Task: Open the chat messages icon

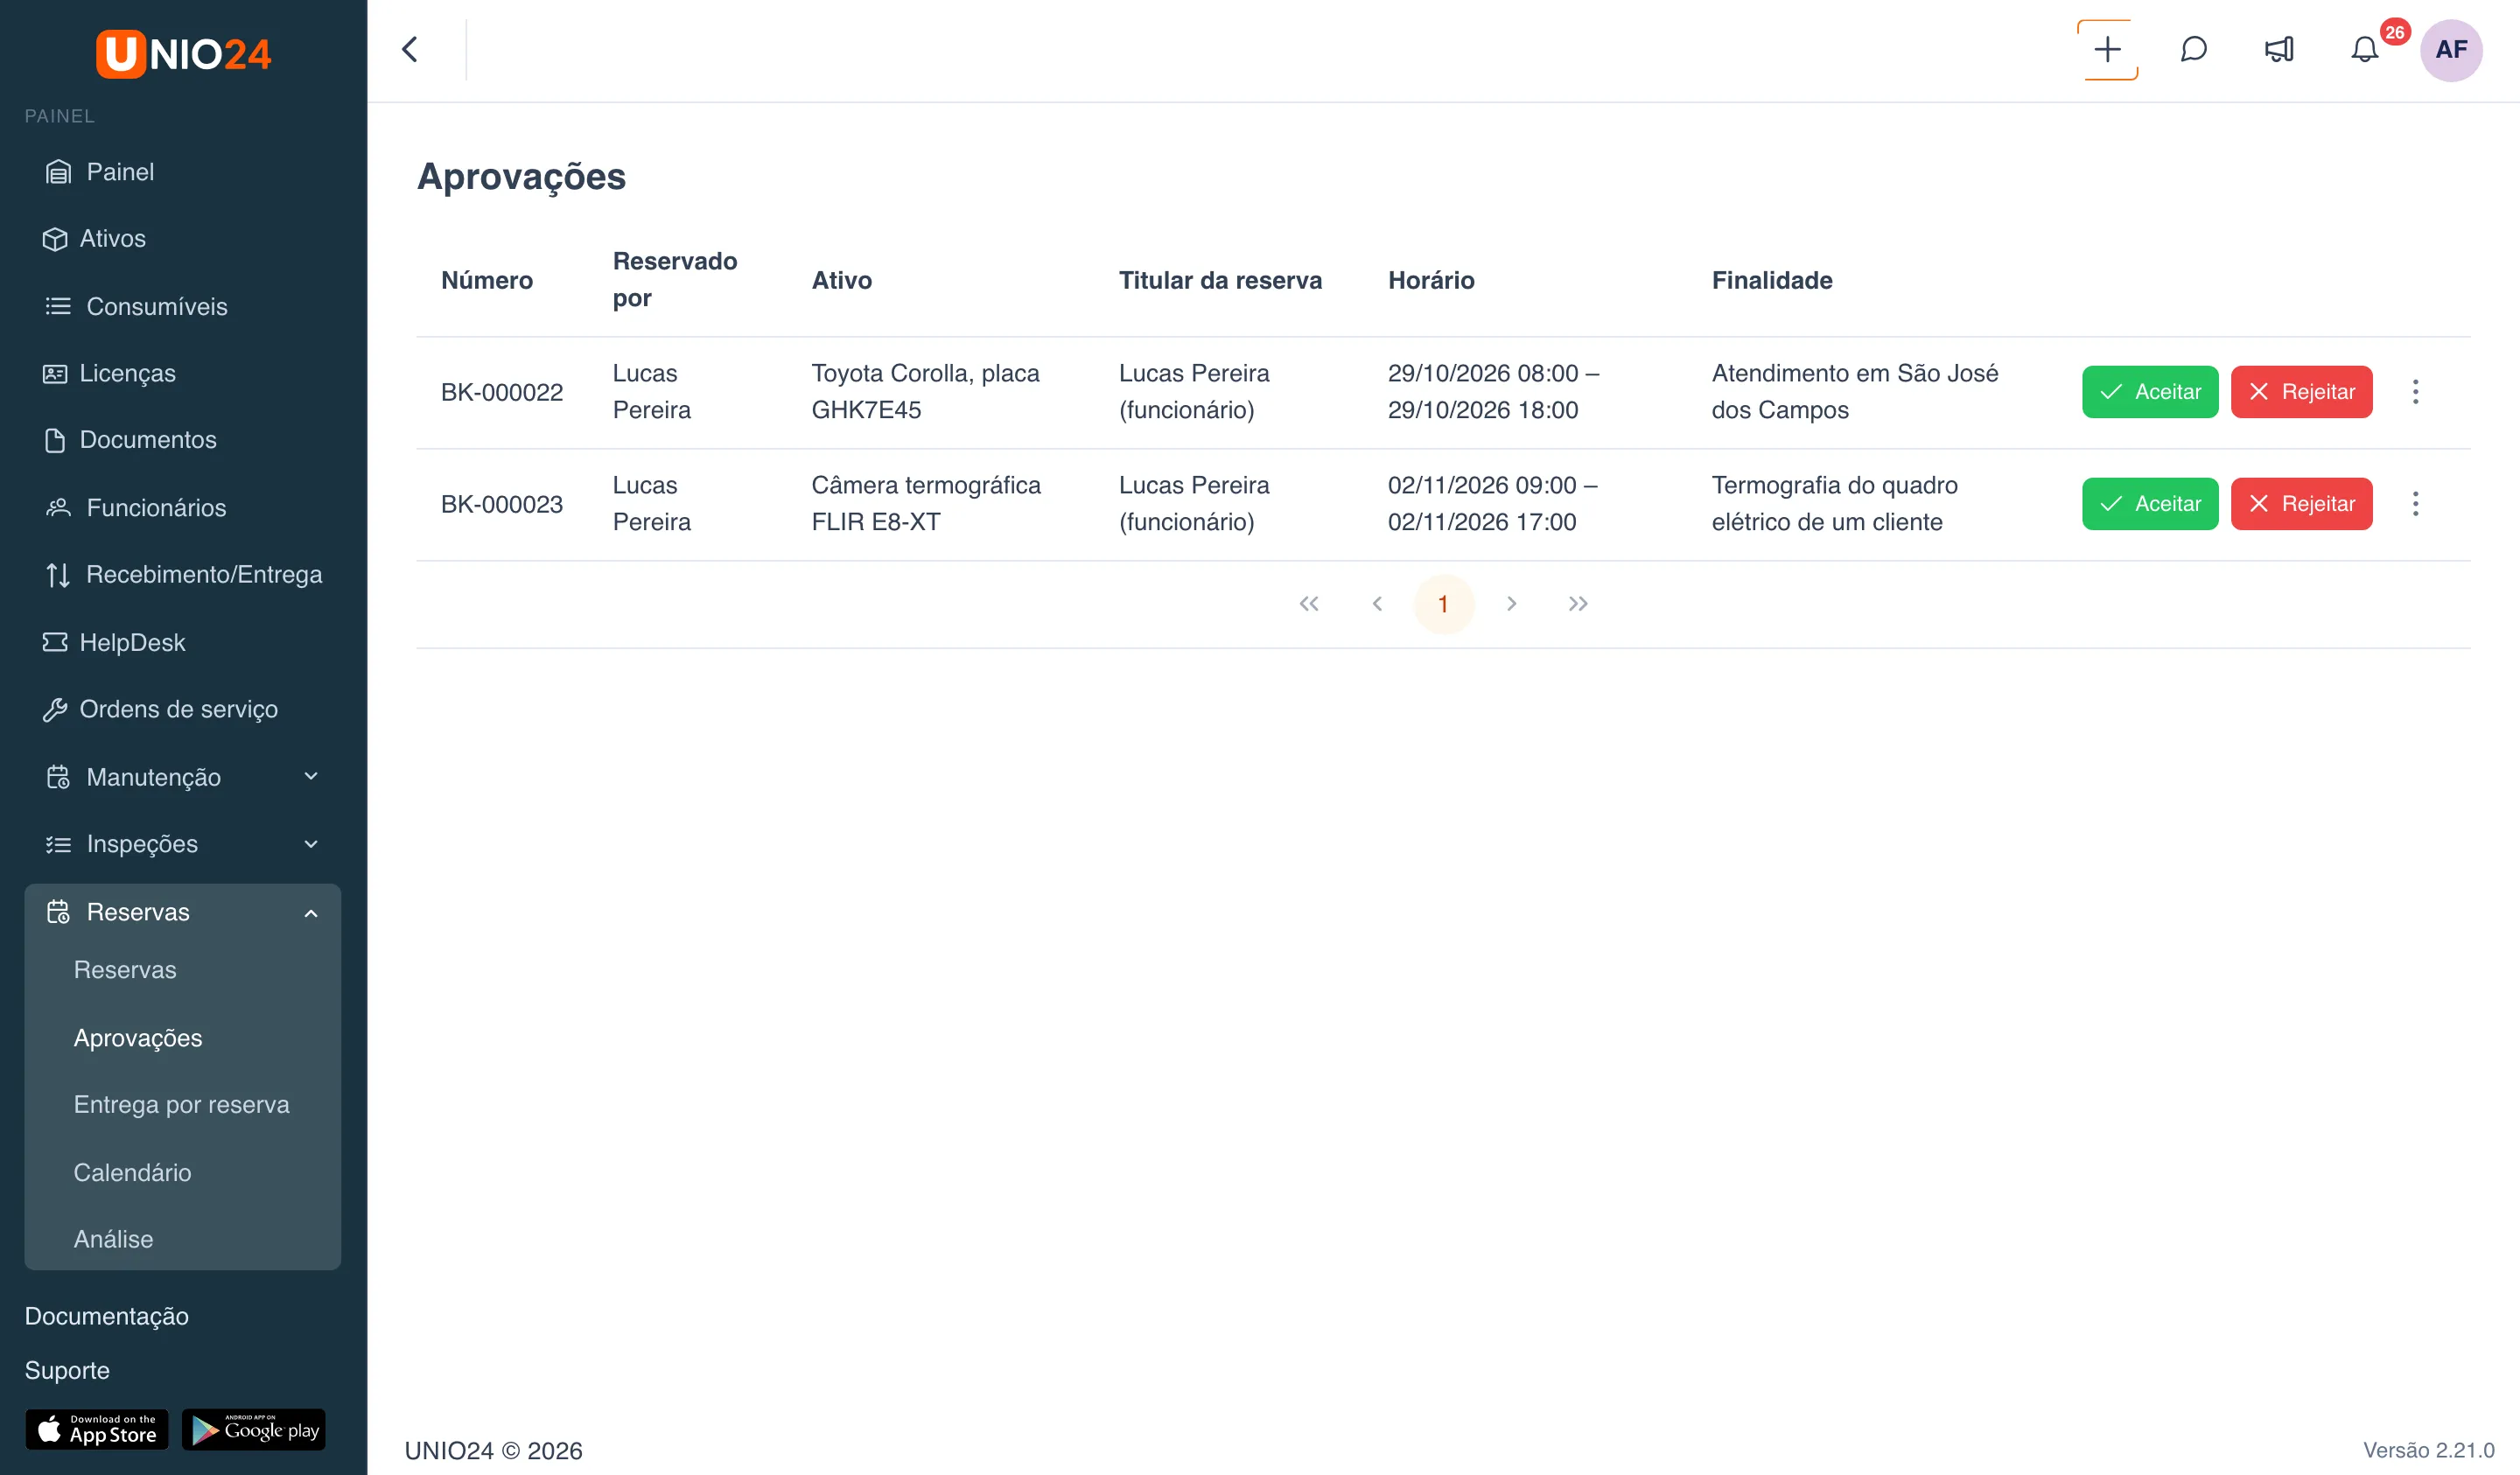Action: (2193, 49)
